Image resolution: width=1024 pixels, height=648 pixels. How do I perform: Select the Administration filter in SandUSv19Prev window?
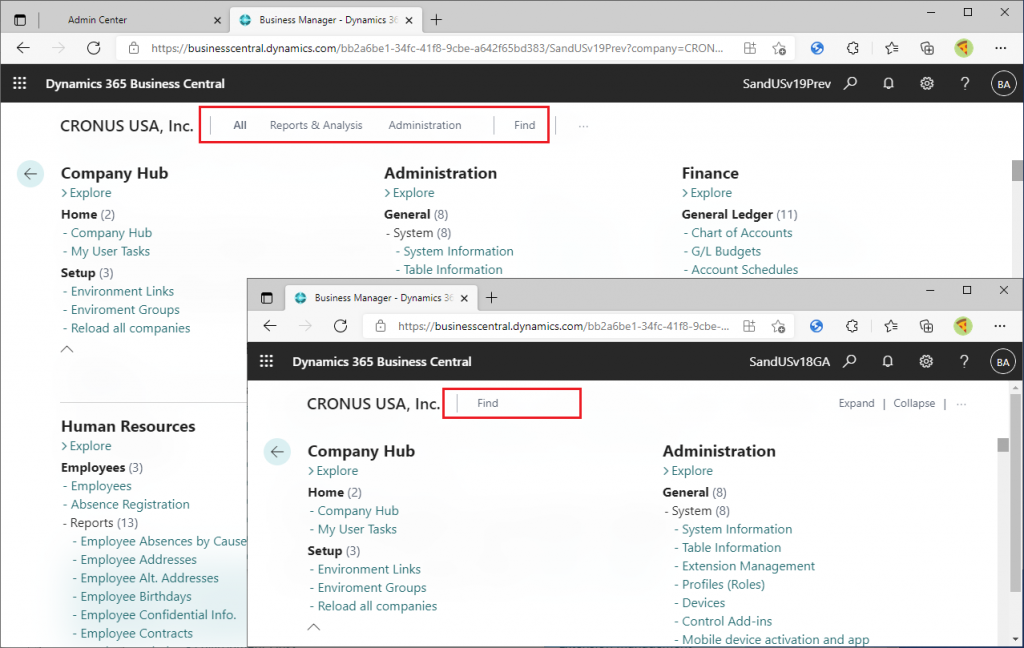[425, 125]
